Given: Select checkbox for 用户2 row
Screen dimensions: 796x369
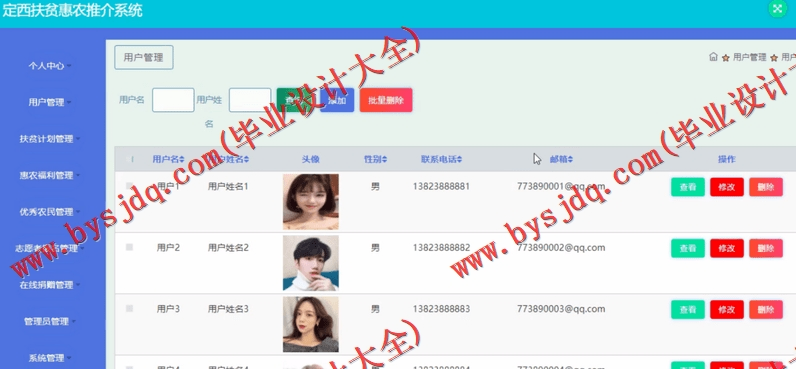Looking at the screenshot, I should (129, 247).
